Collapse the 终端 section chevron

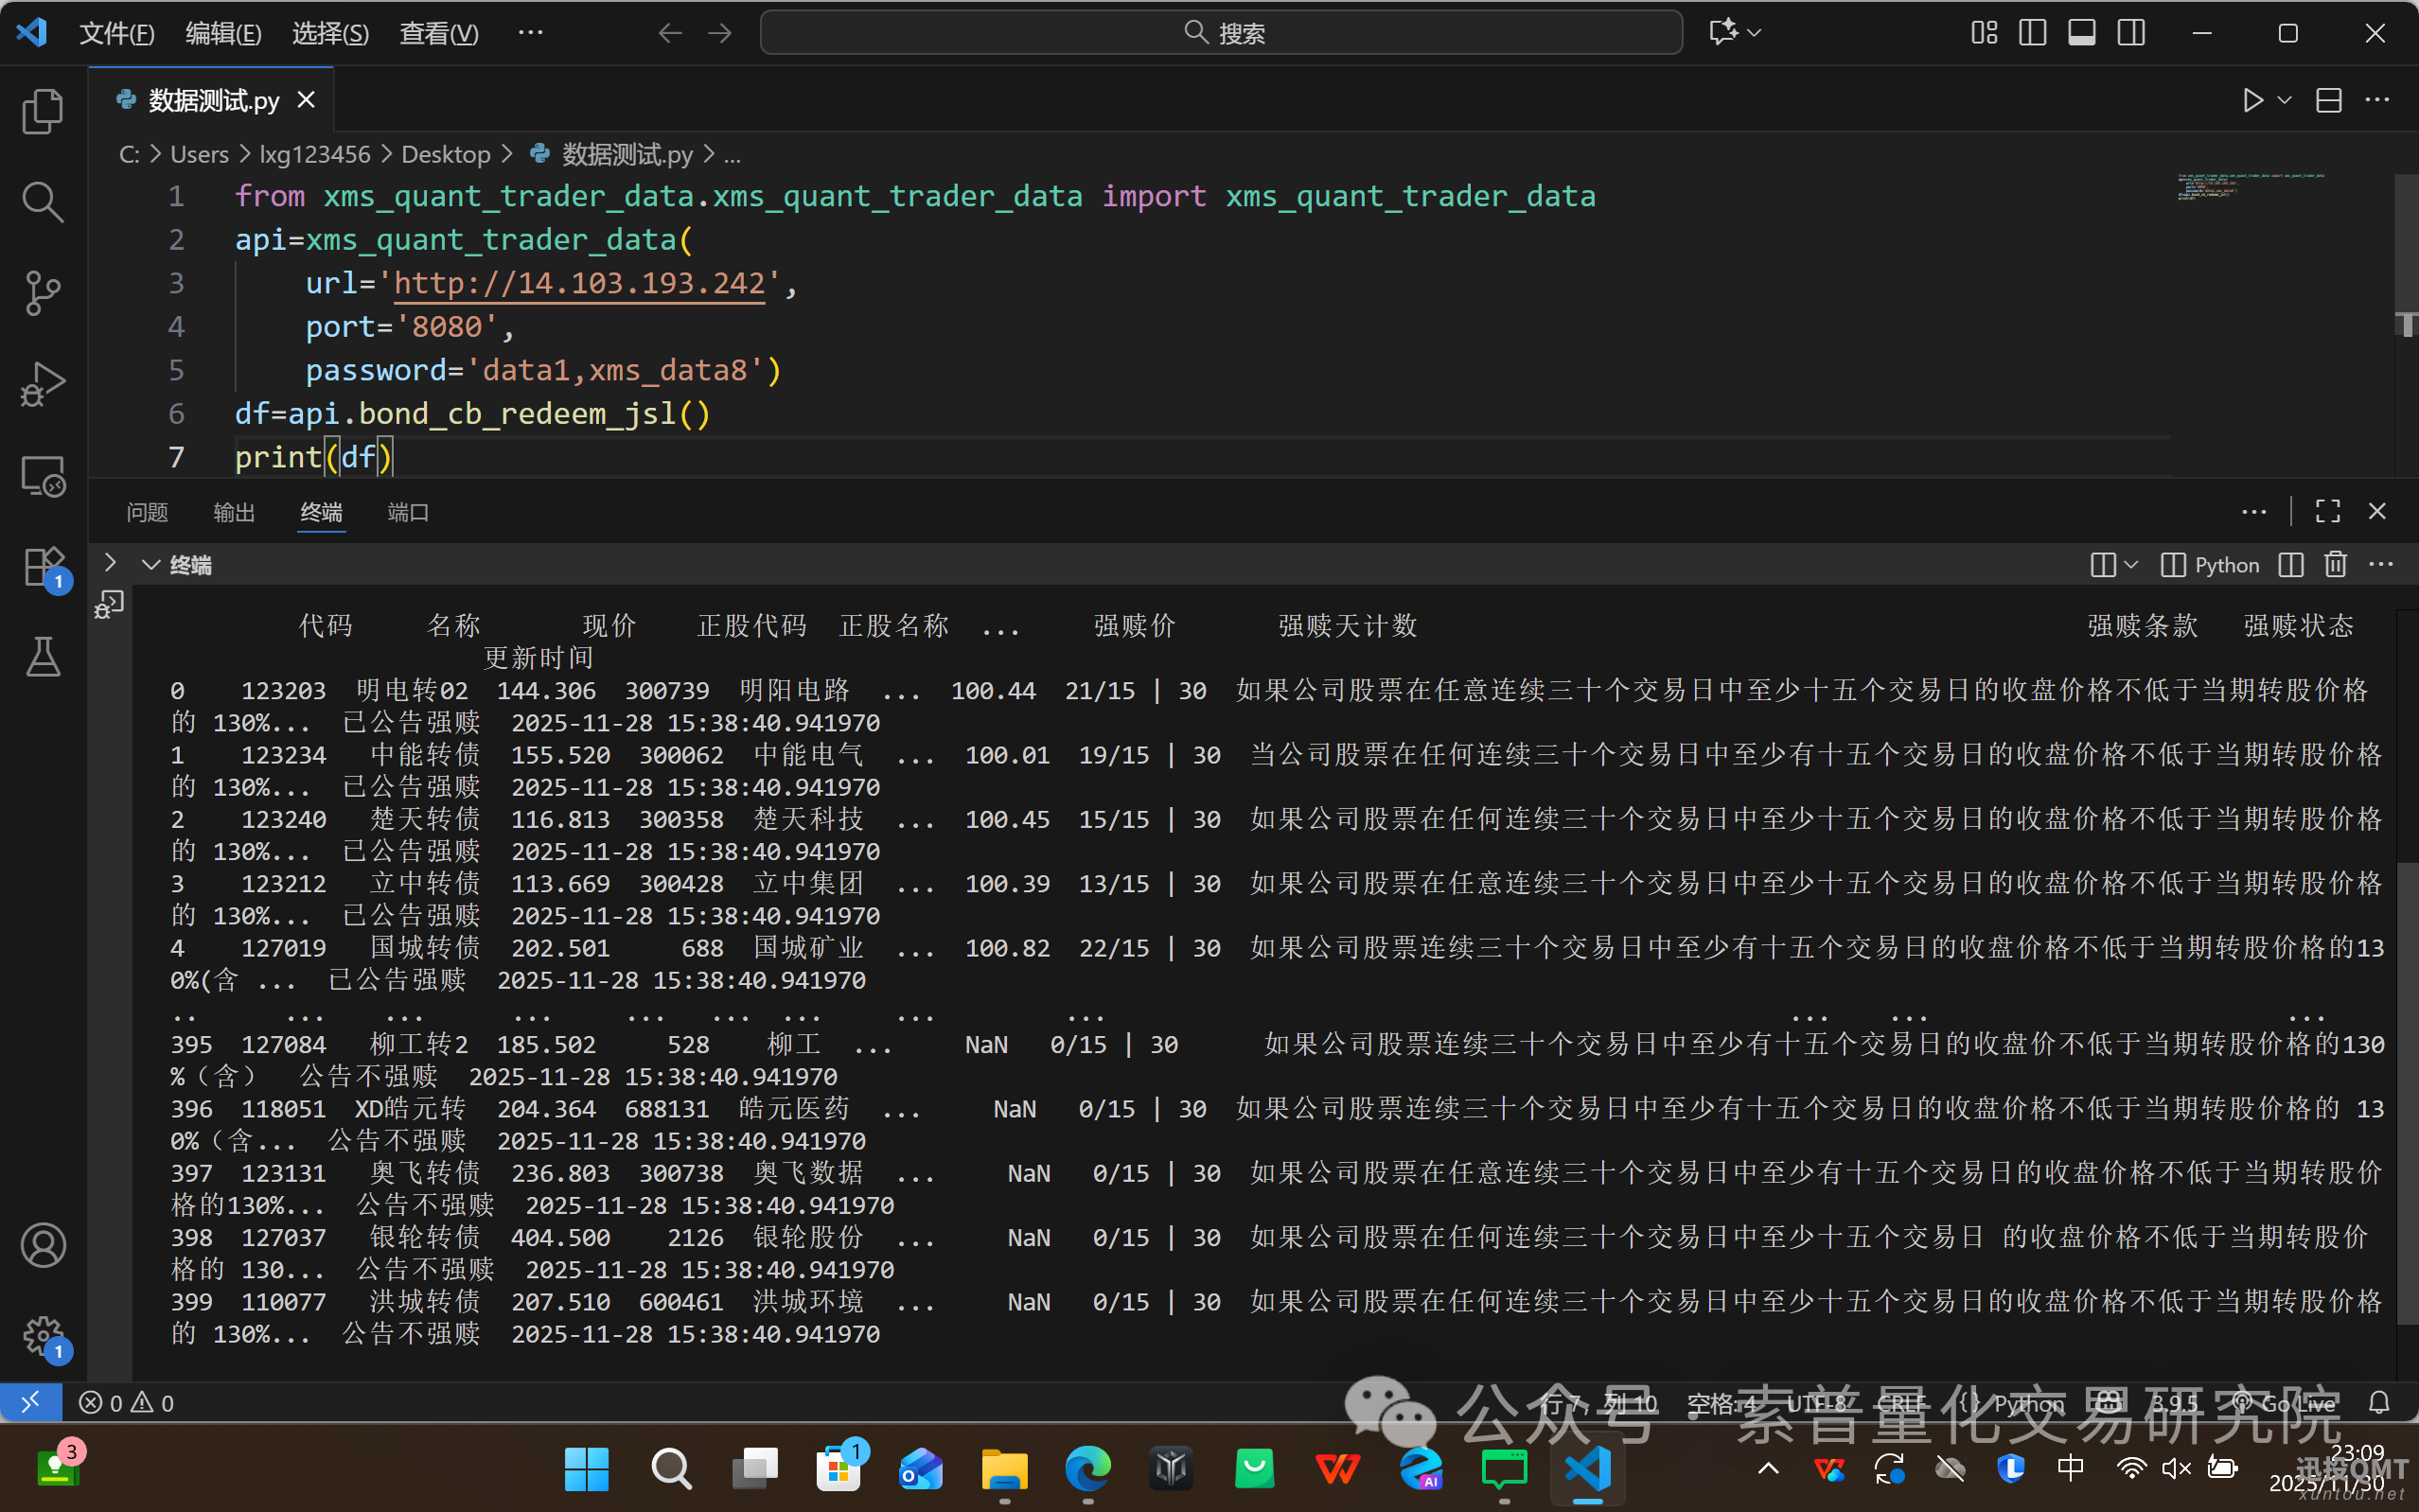coord(151,565)
